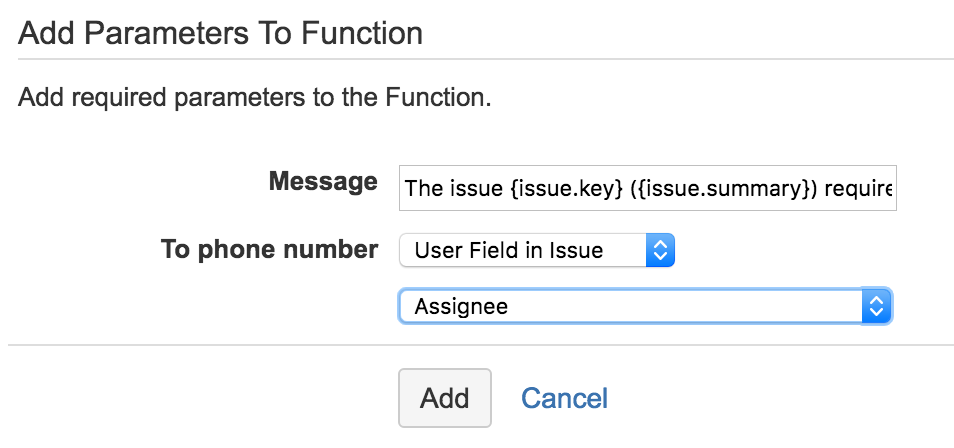Click the Message text input field
Image resolution: width=954 pixels, height=448 pixels.
click(647, 188)
